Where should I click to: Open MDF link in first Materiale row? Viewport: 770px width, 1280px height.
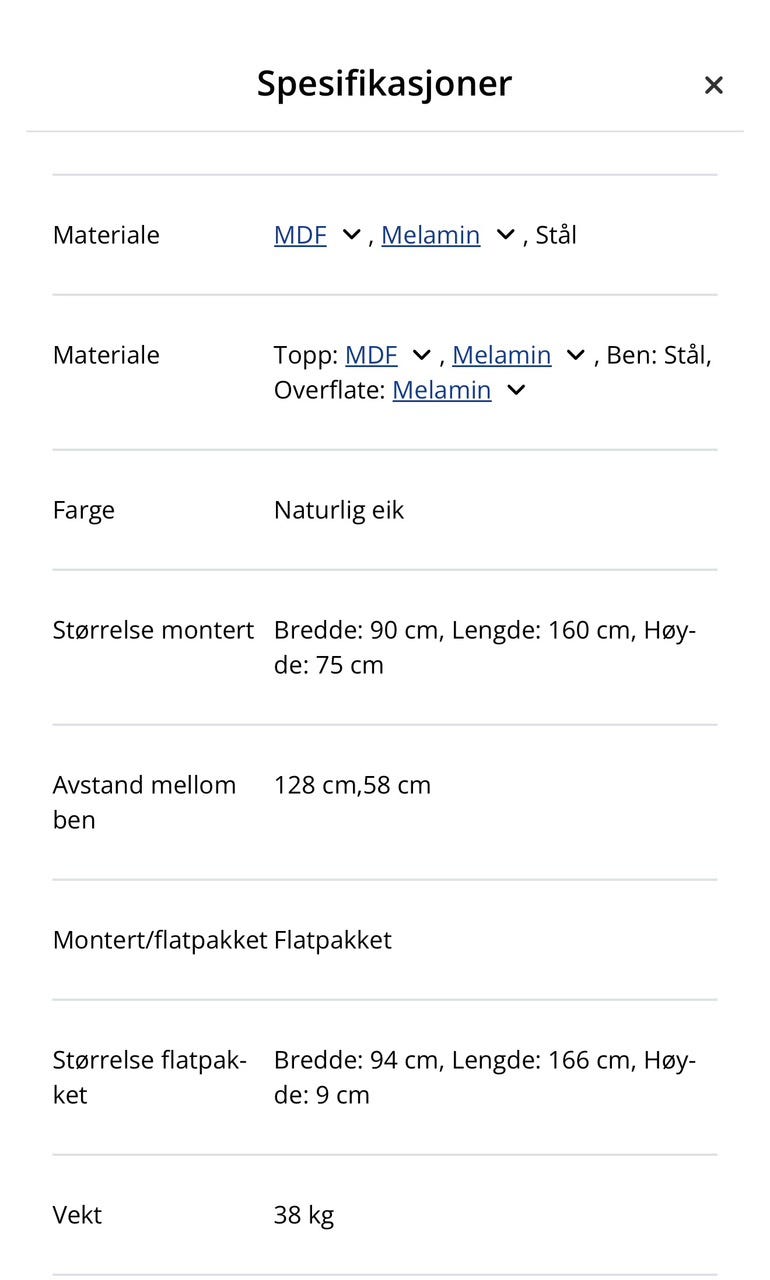click(300, 235)
